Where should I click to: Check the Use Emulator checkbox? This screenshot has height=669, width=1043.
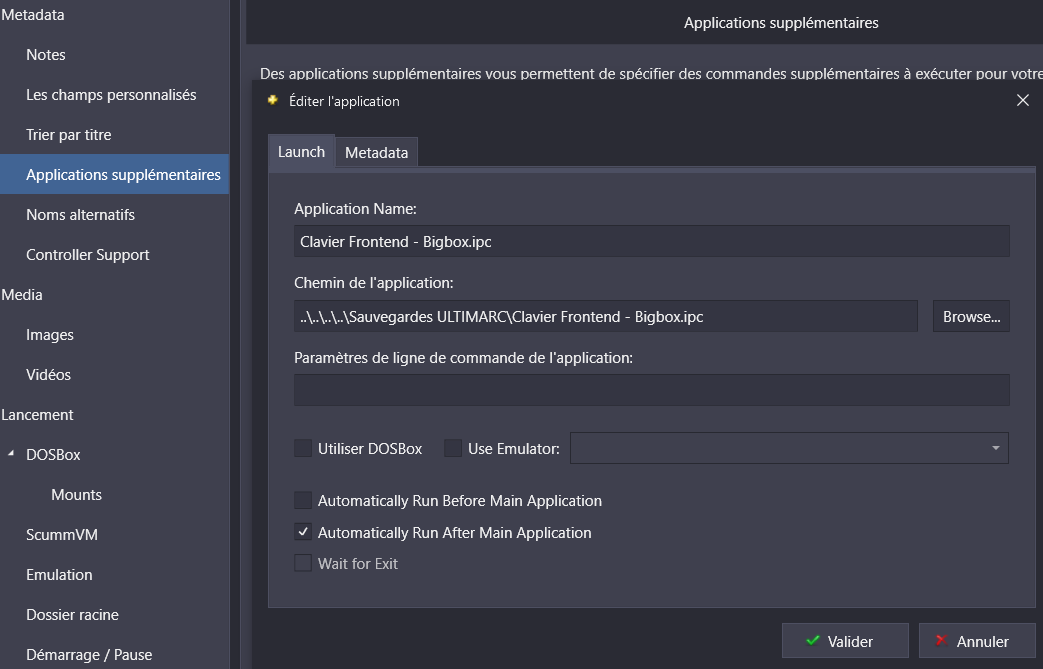point(453,449)
